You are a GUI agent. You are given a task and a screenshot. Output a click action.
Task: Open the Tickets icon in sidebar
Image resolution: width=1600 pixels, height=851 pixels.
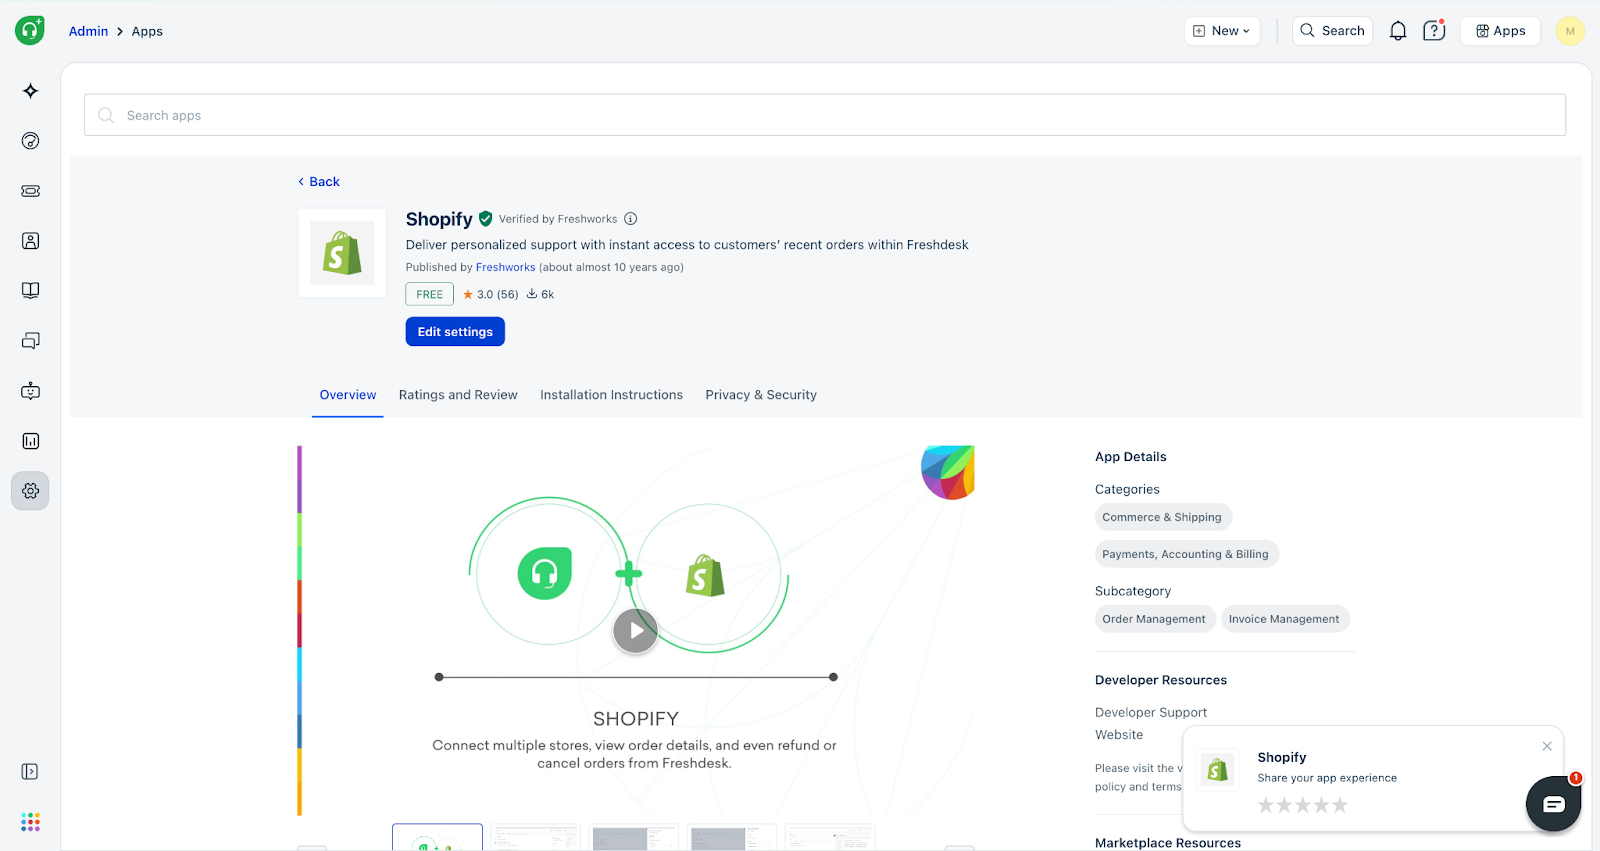(31, 191)
